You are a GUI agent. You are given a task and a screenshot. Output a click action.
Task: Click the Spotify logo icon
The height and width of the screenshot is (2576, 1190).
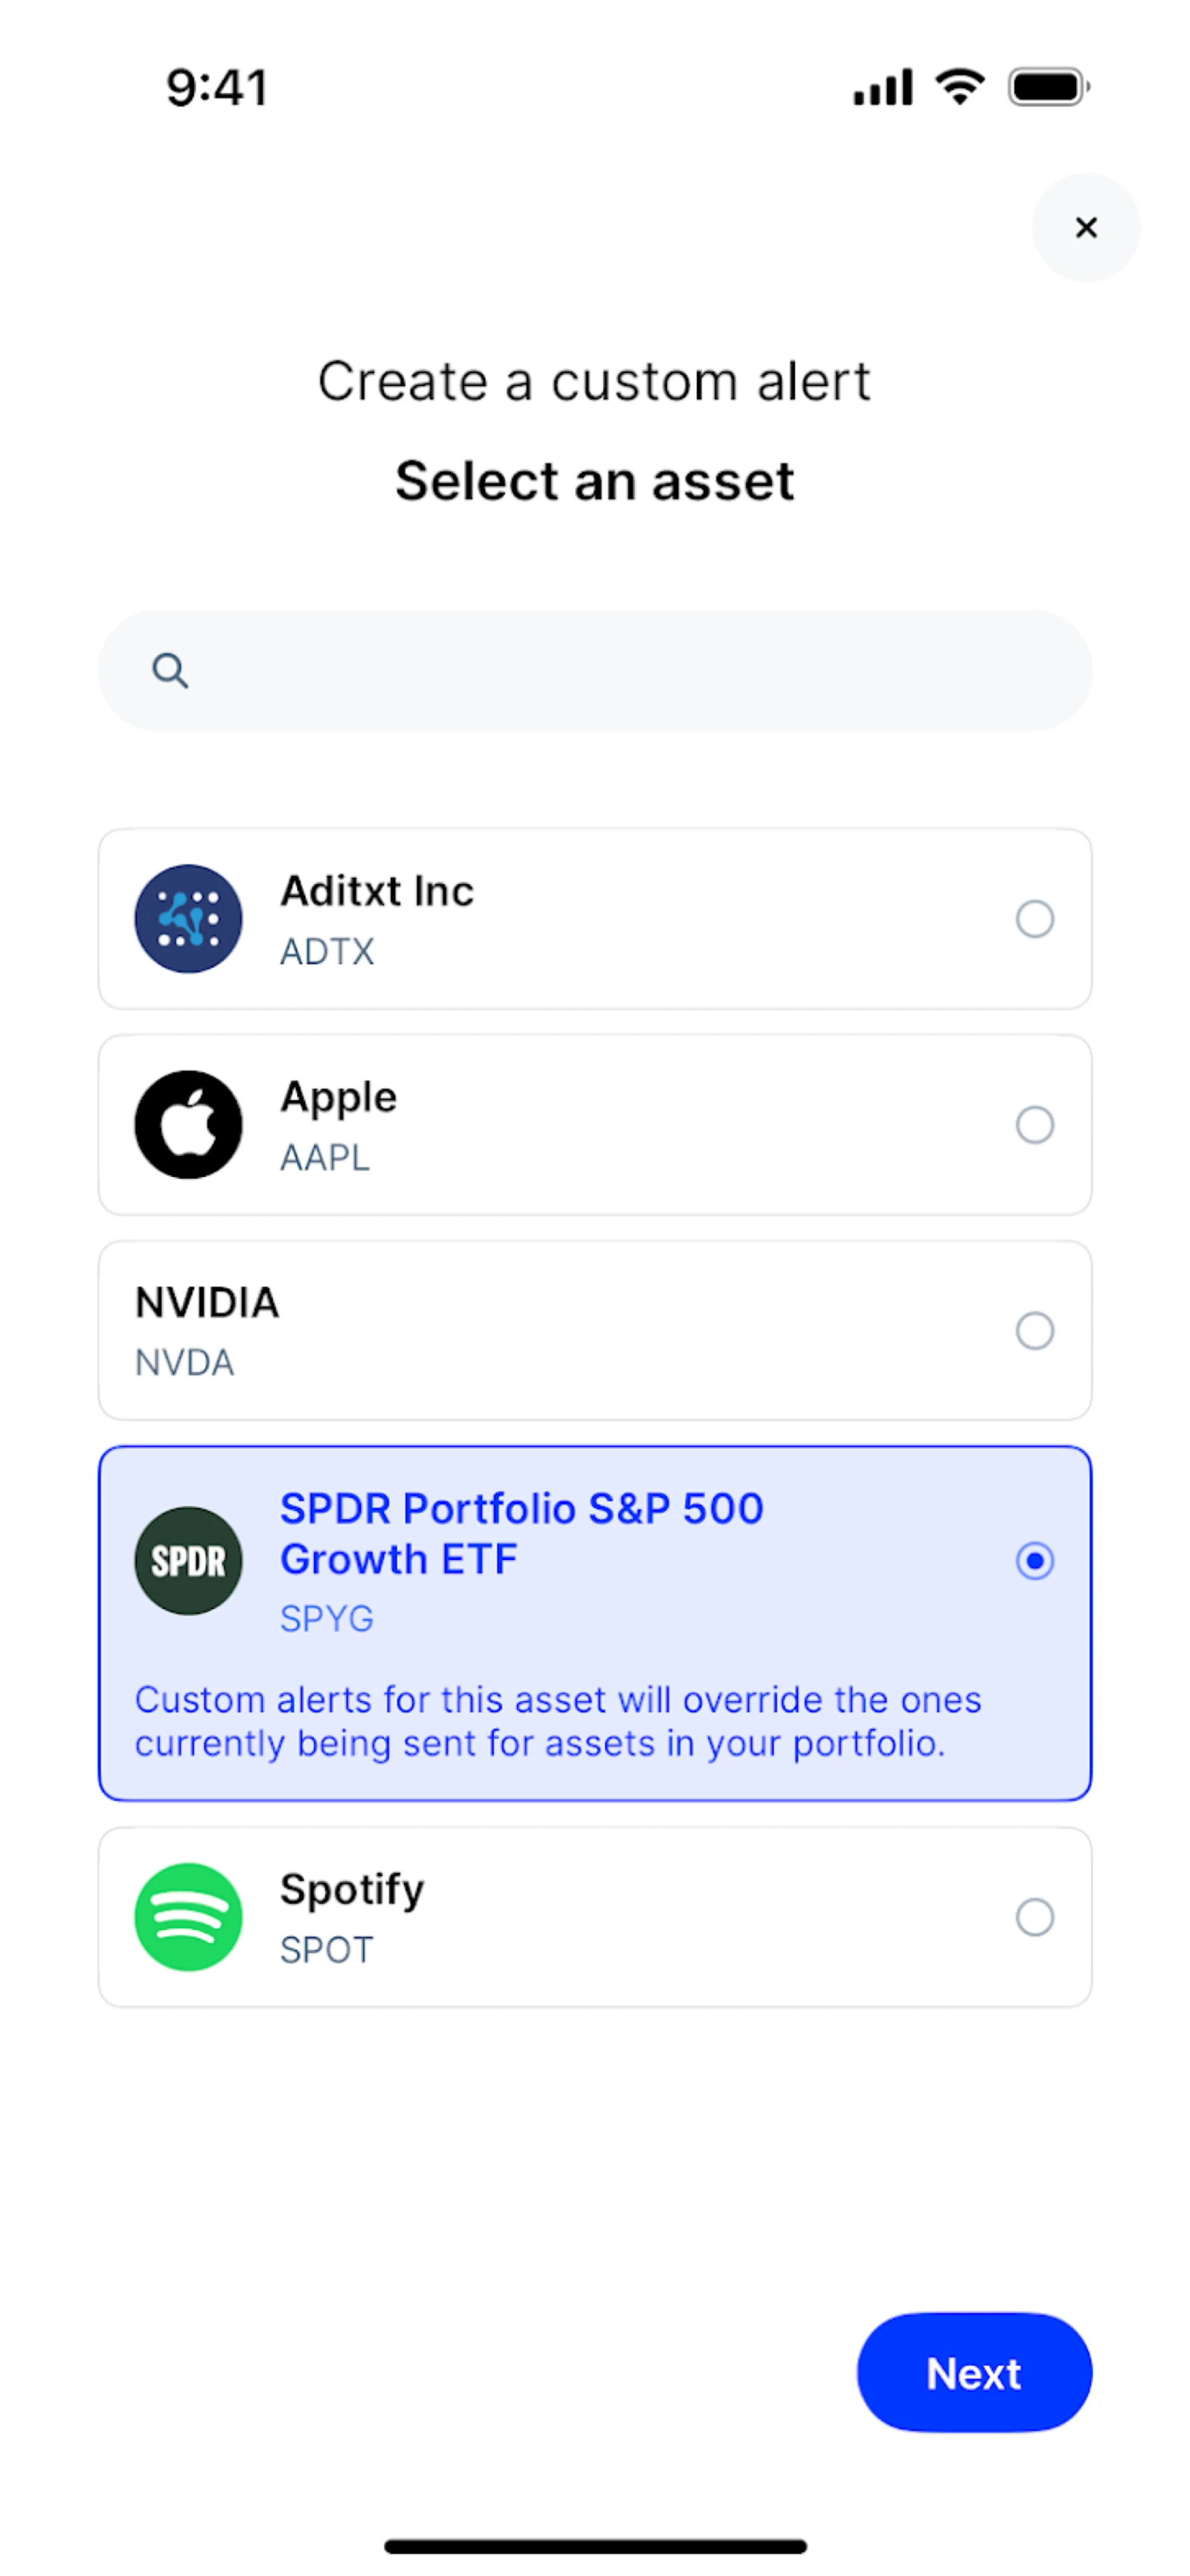pos(188,1916)
